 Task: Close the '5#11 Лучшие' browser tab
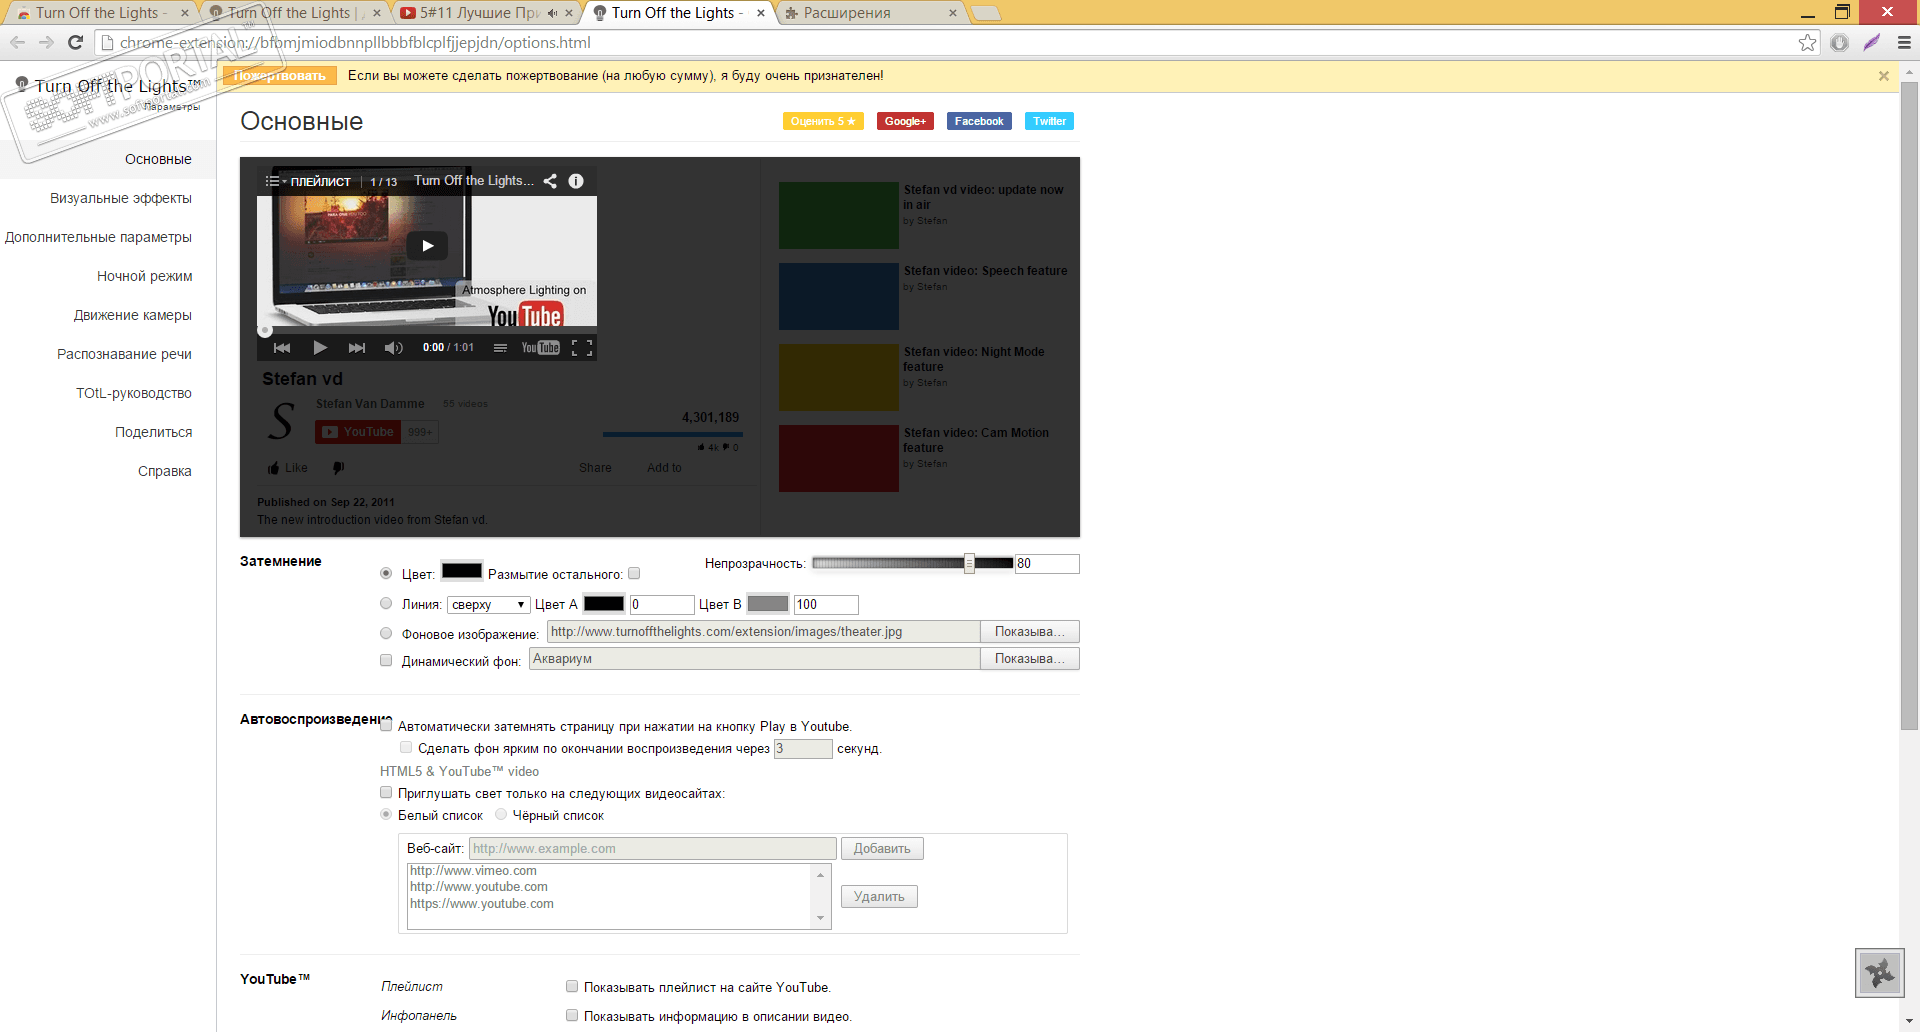tap(569, 13)
